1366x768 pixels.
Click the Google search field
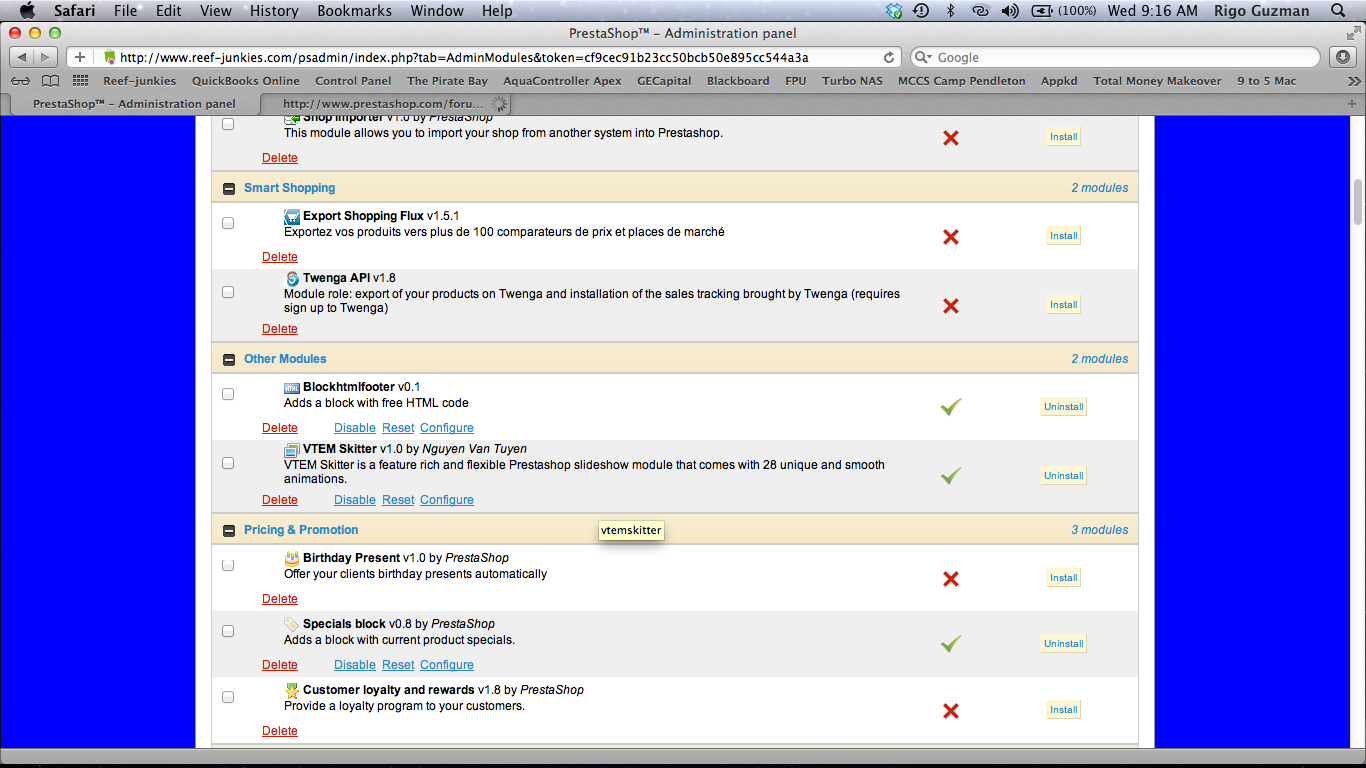coord(1115,57)
